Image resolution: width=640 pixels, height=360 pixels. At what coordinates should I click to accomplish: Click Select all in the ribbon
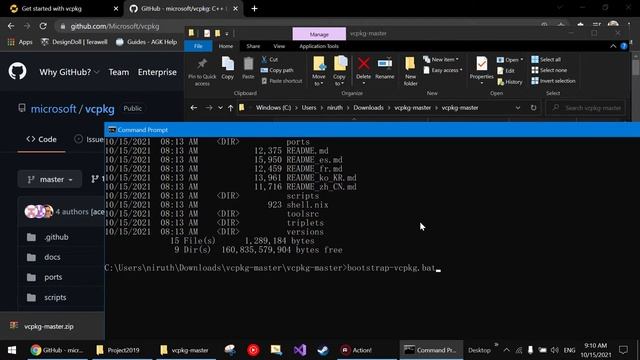click(x=546, y=60)
